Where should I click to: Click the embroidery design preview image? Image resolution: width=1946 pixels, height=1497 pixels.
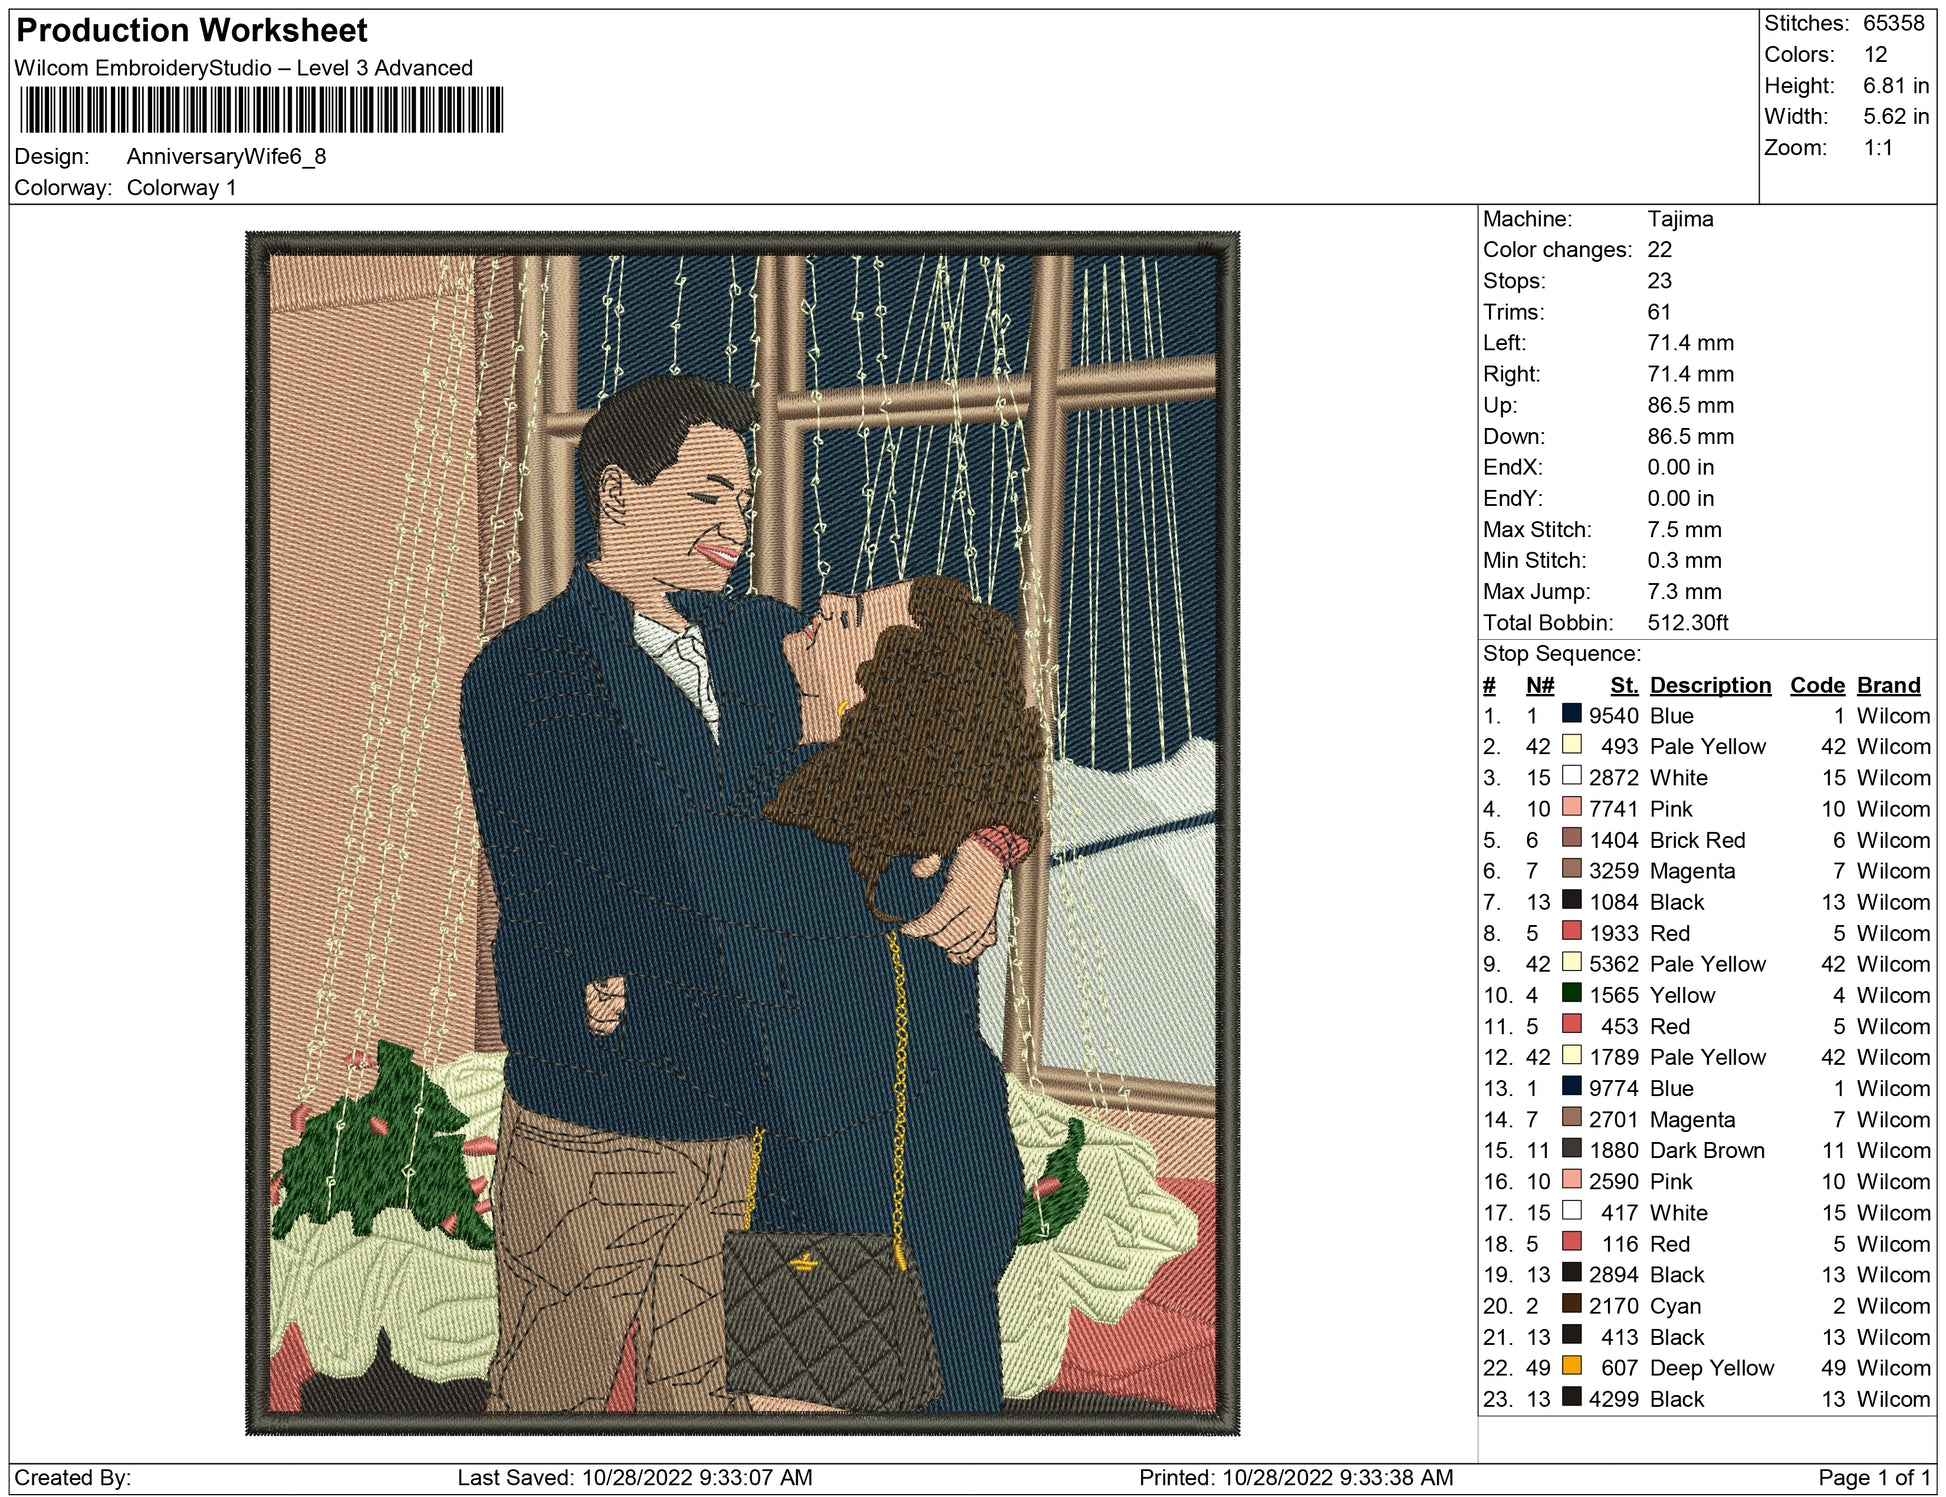(x=742, y=833)
